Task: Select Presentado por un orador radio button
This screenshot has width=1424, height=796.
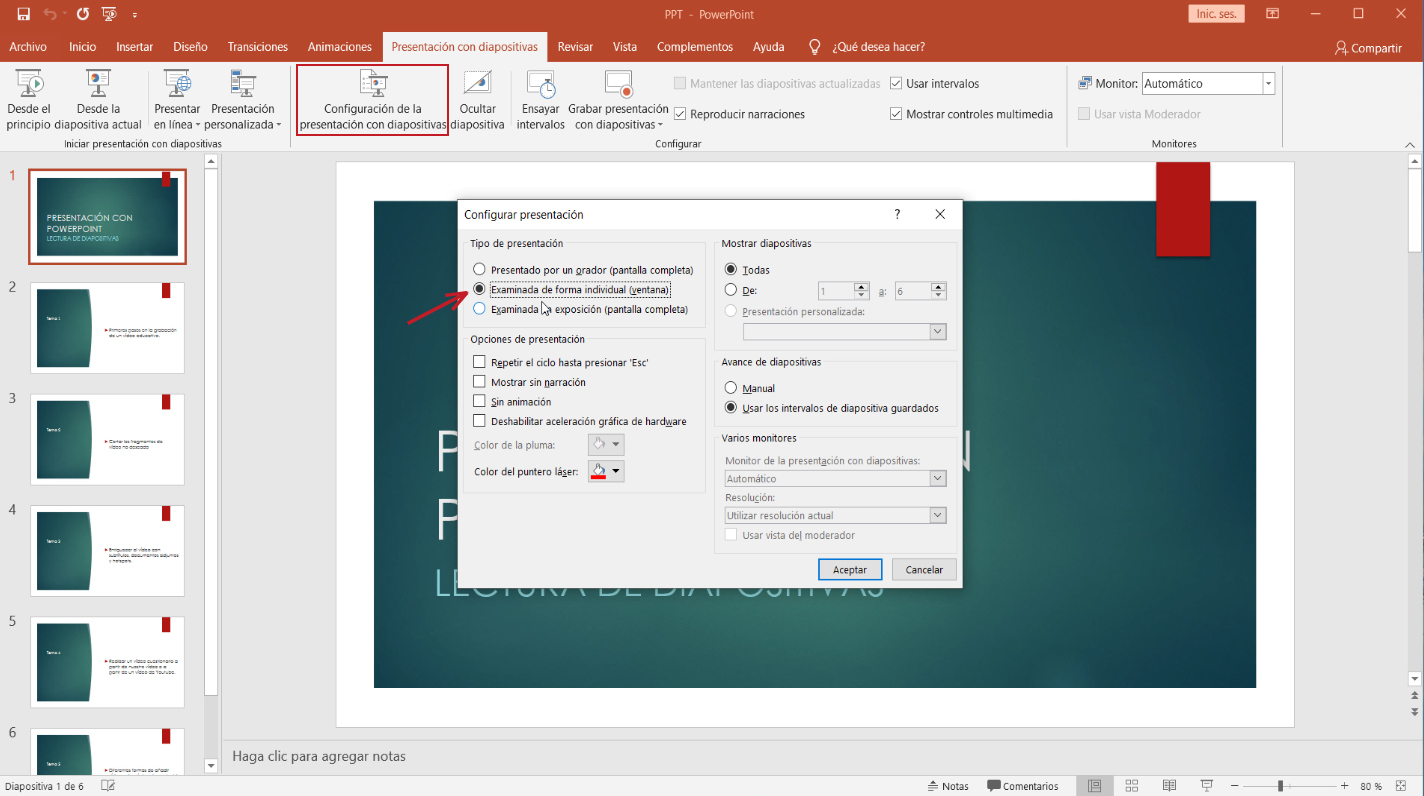Action: (479, 270)
